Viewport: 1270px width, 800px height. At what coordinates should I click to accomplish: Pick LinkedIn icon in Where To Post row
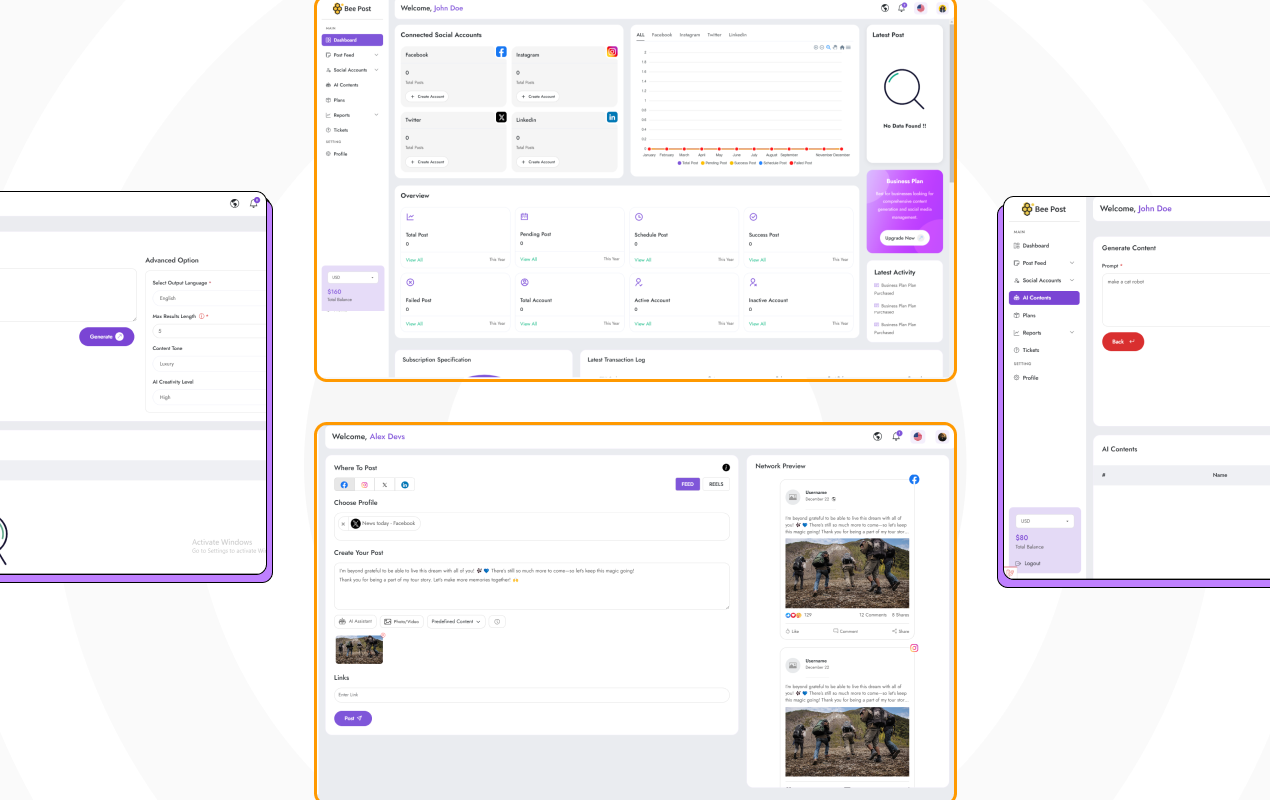click(405, 484)
